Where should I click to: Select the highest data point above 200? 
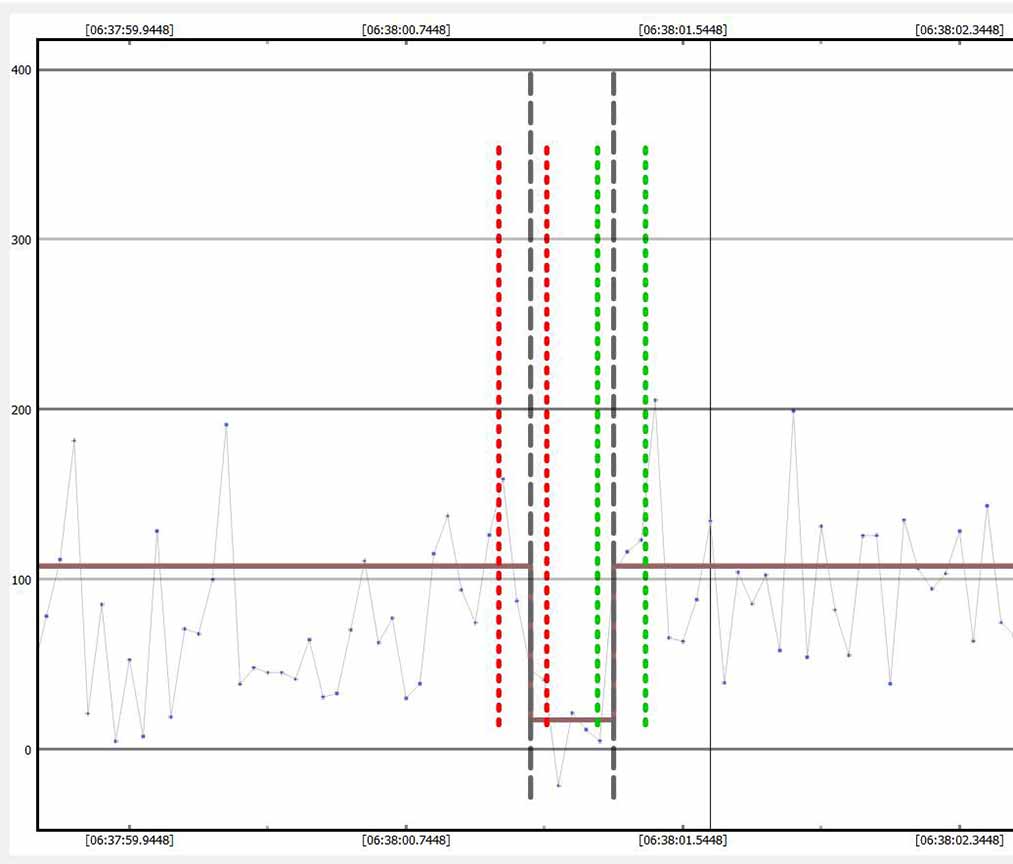click(x=655, y=400)
